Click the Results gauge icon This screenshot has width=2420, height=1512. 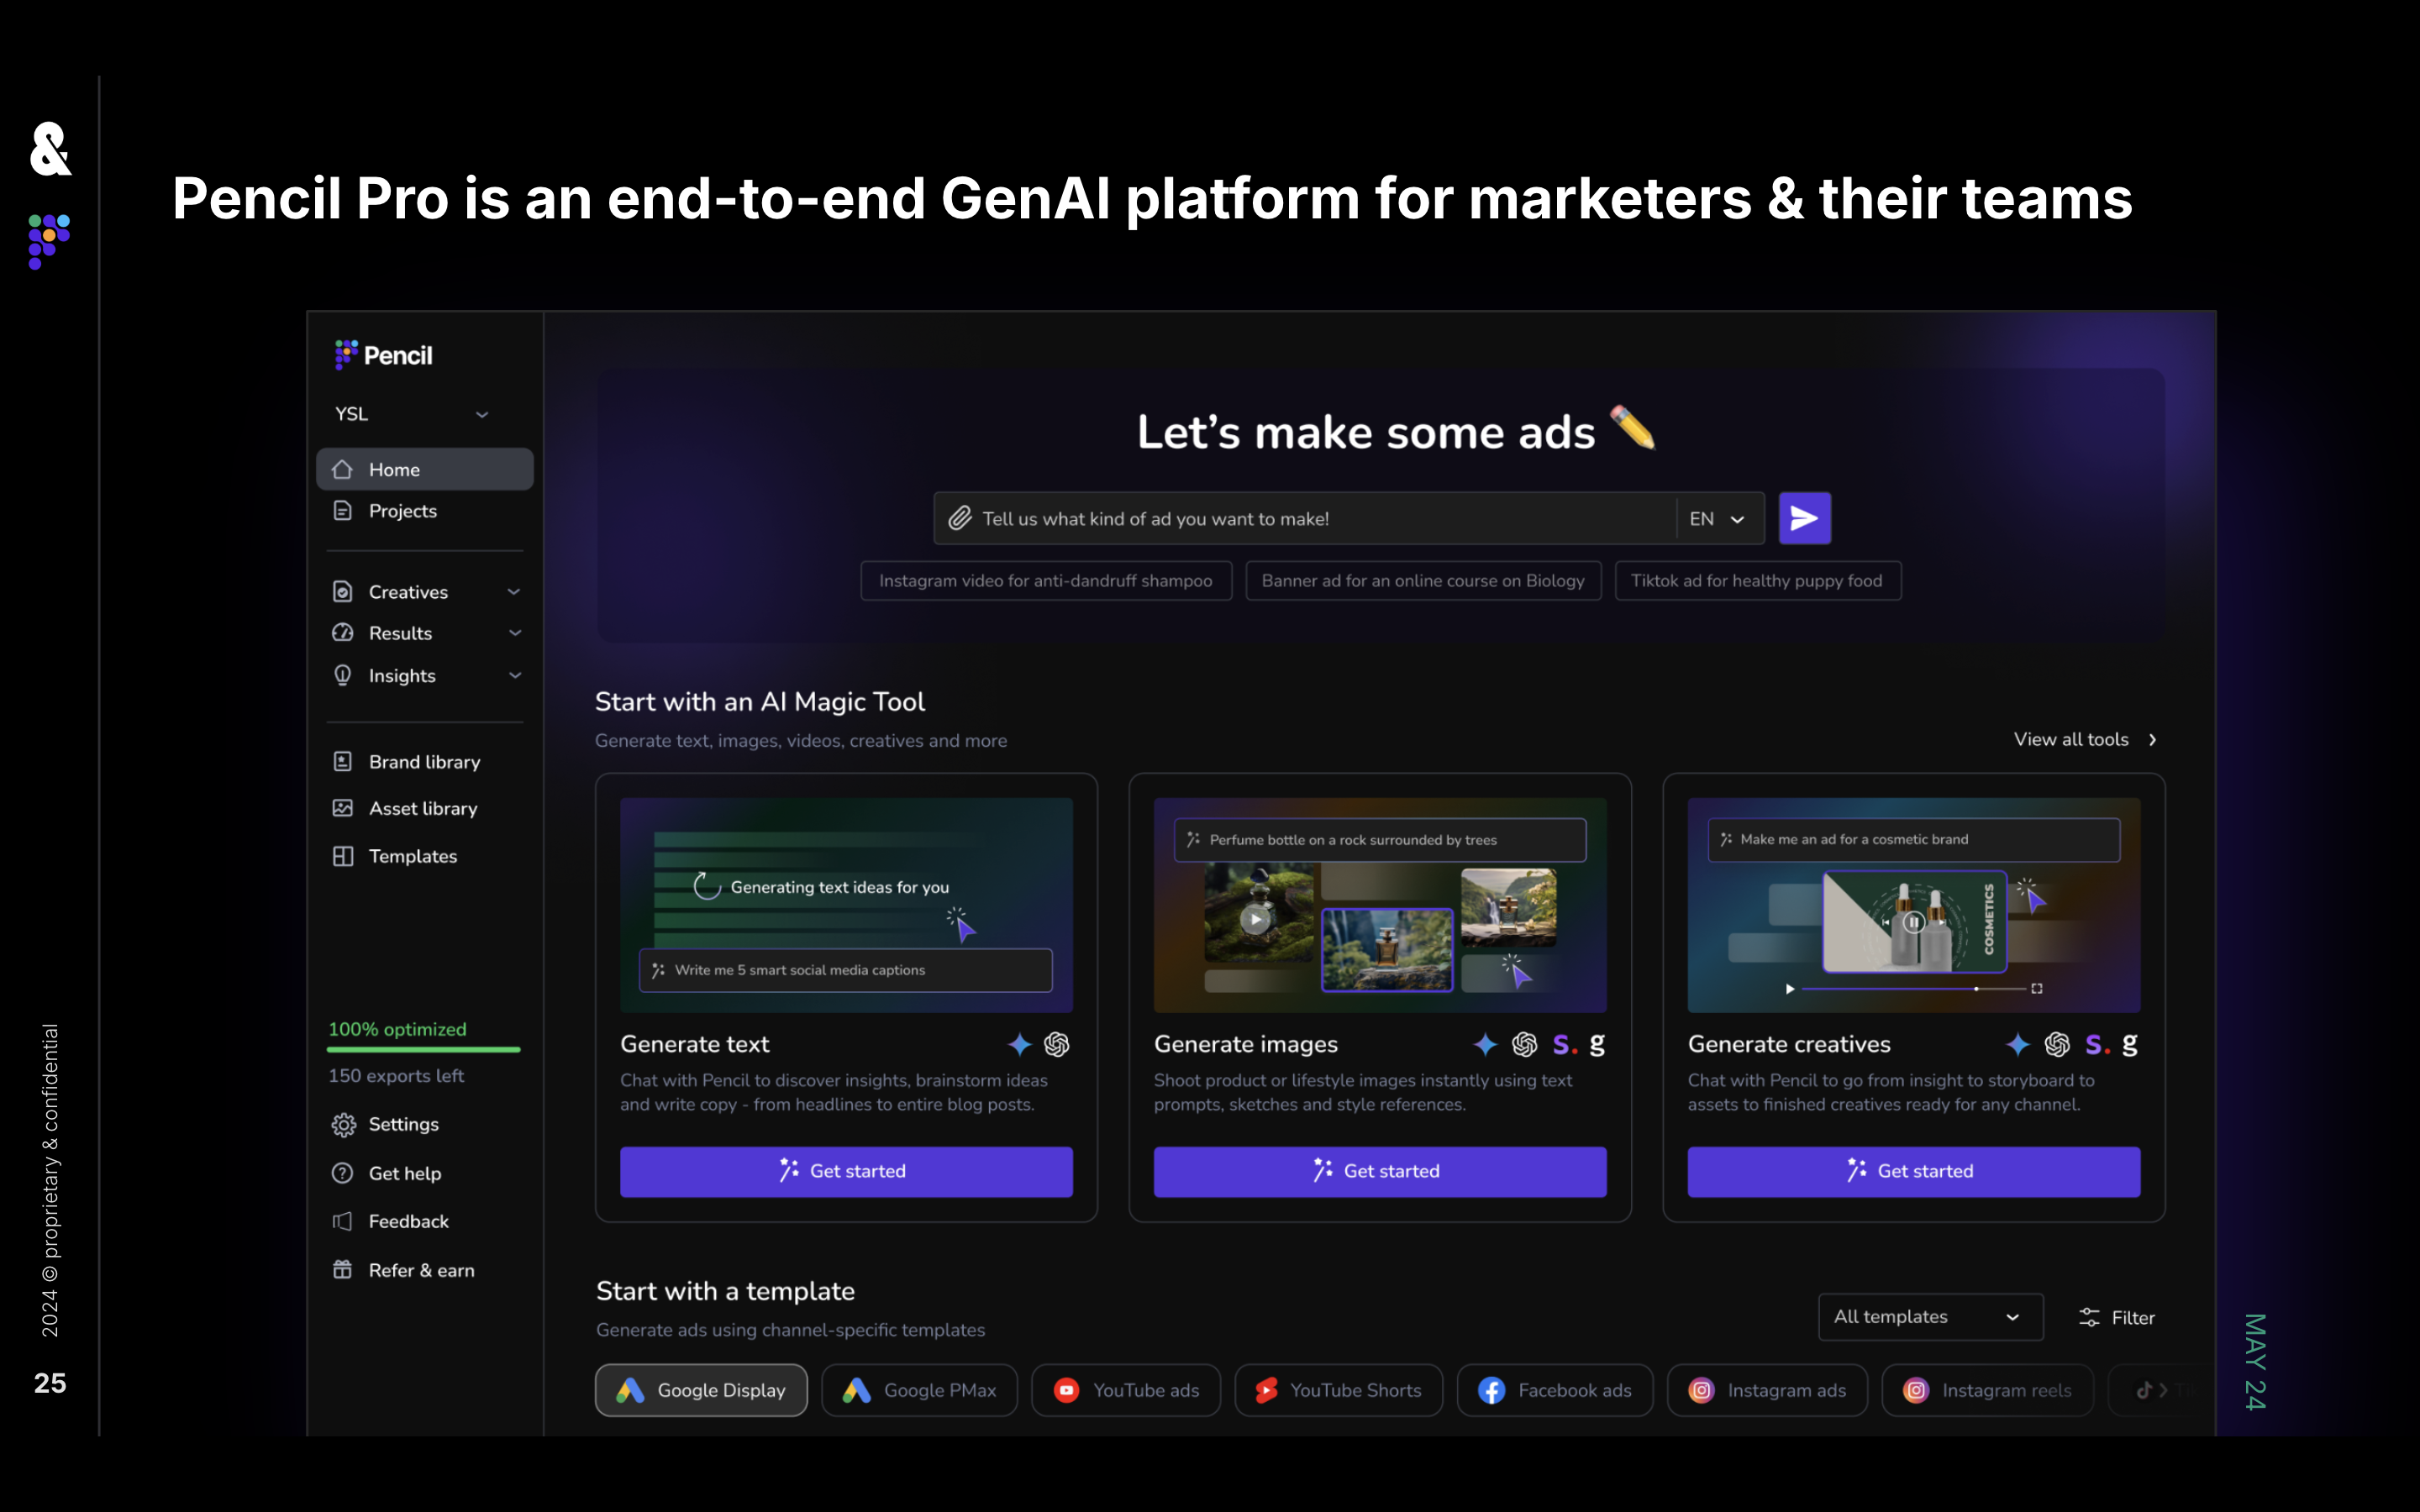343,633
